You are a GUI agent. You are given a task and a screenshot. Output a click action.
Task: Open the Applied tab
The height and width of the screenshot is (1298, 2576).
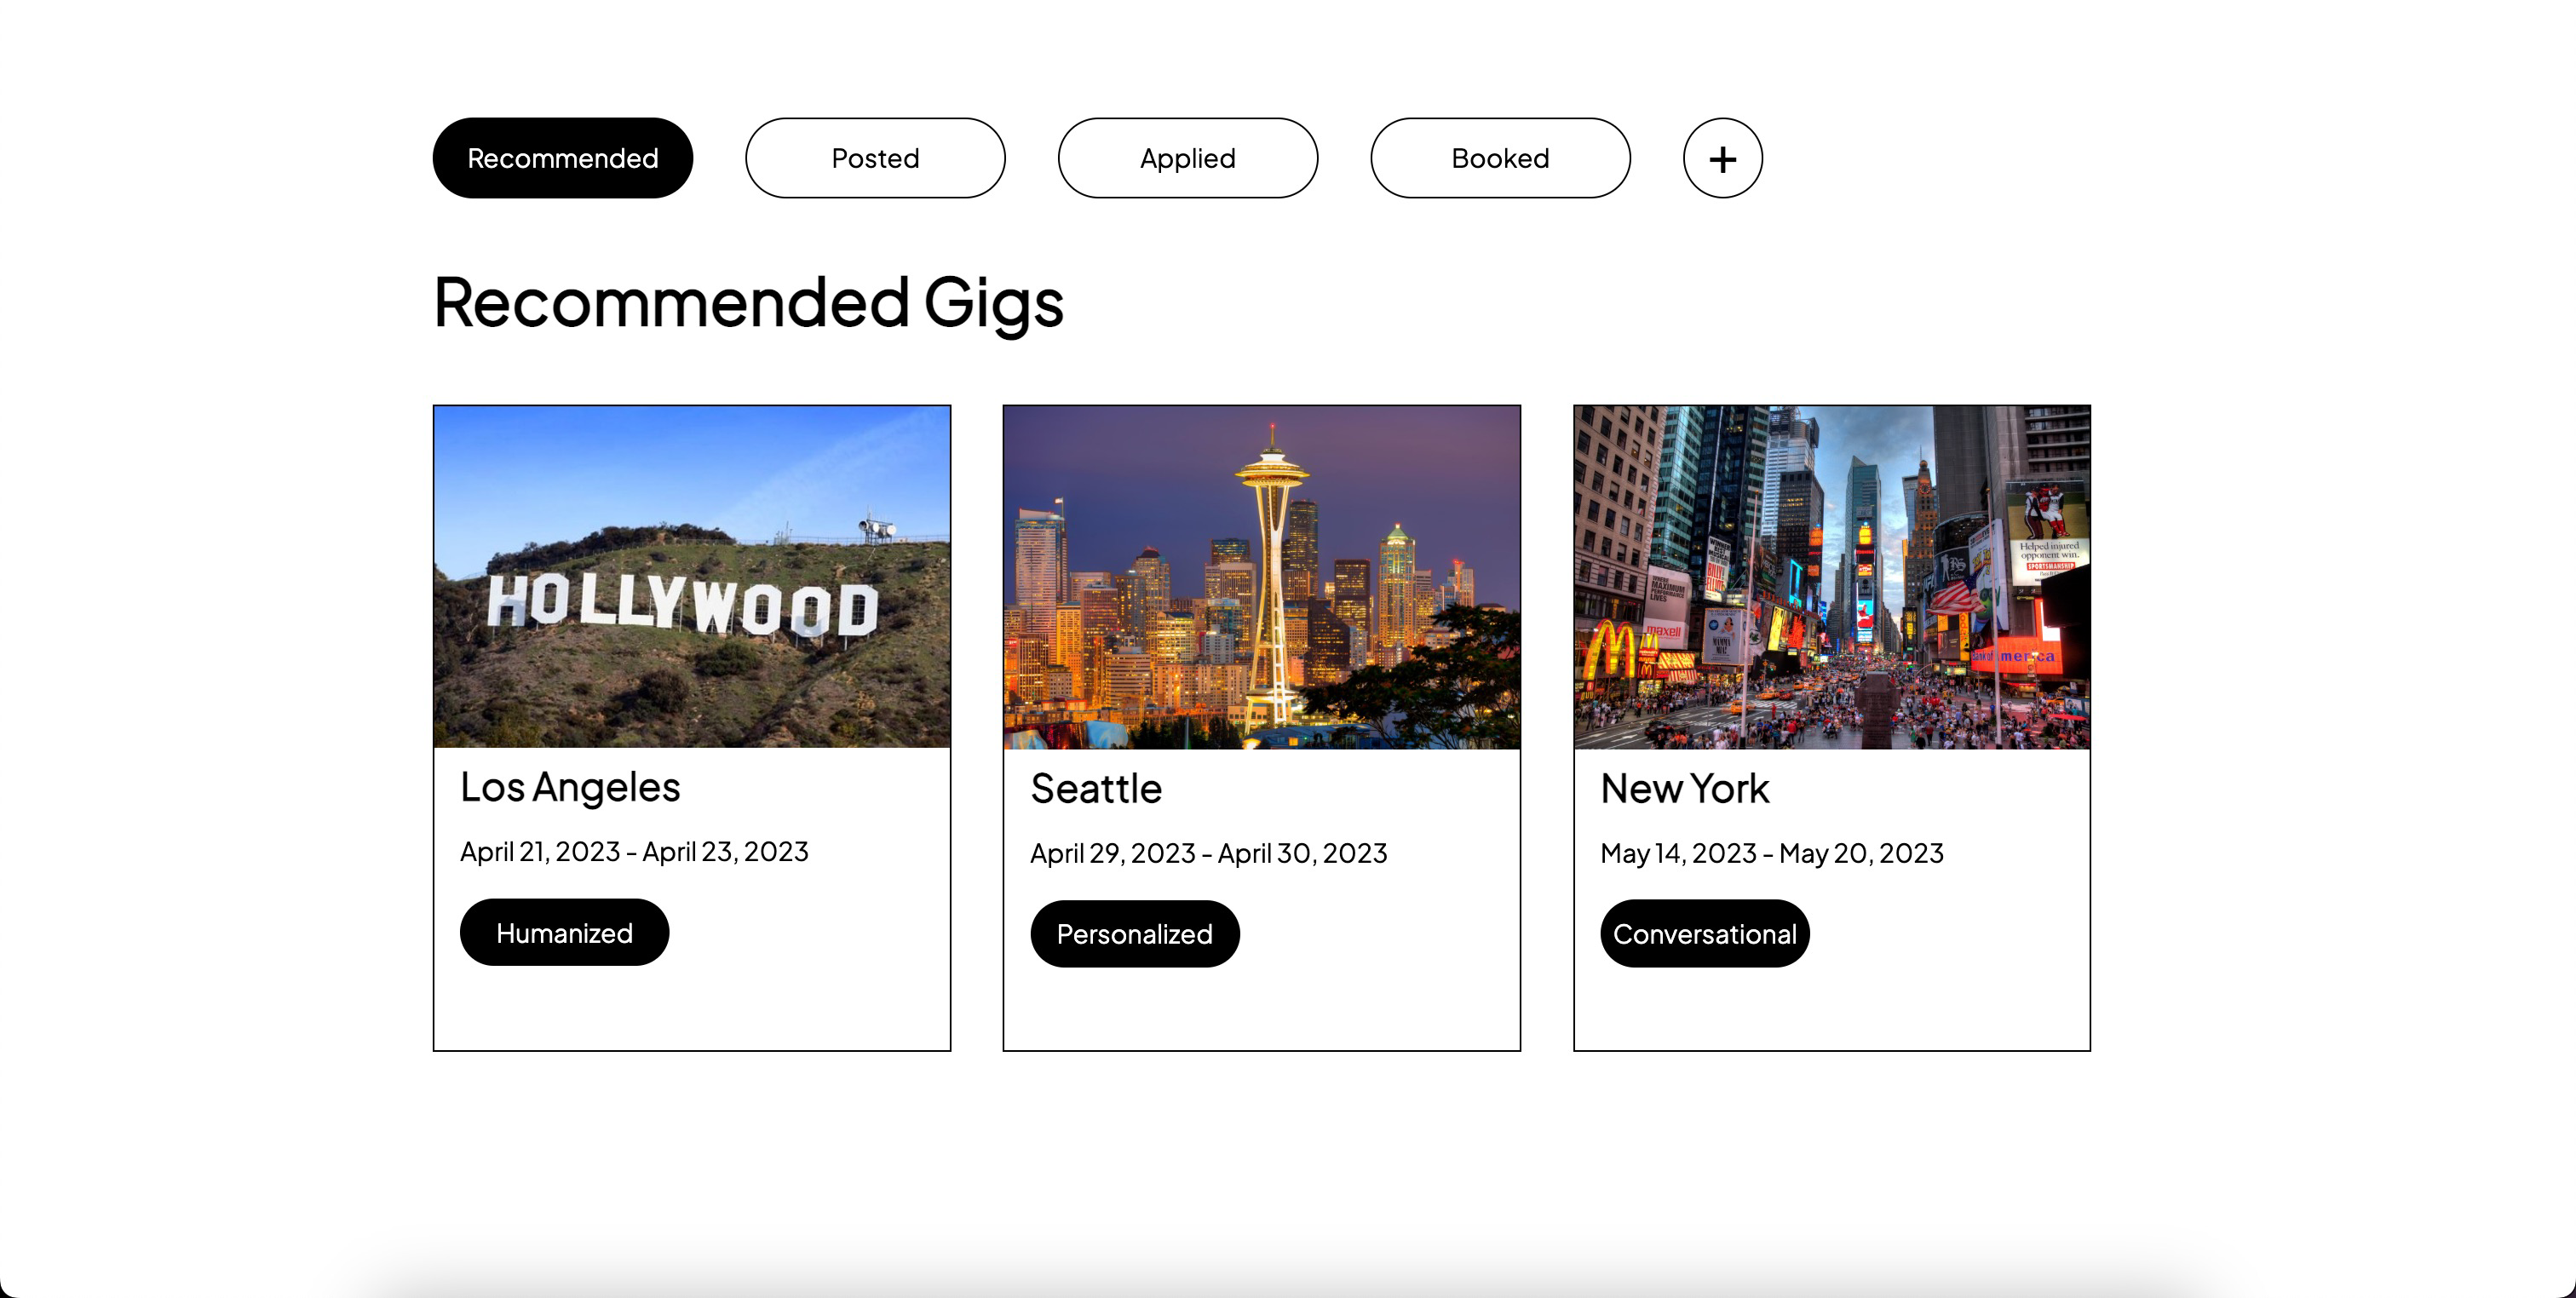click(x=1187, y=158)
